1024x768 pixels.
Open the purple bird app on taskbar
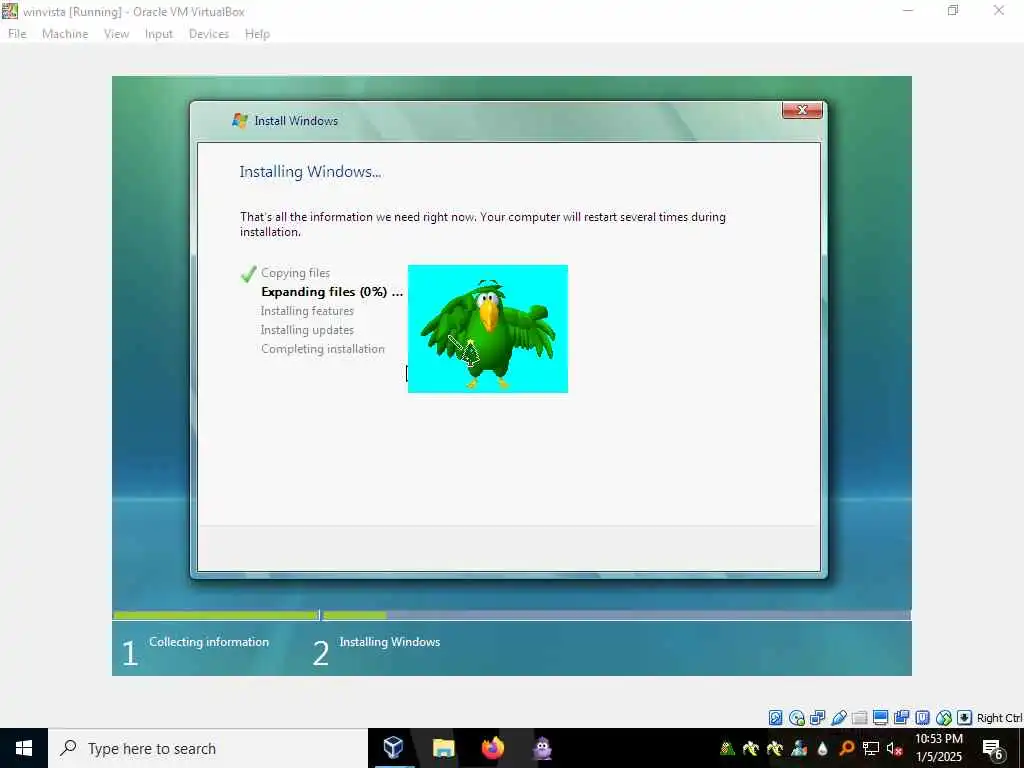[543, 748]
